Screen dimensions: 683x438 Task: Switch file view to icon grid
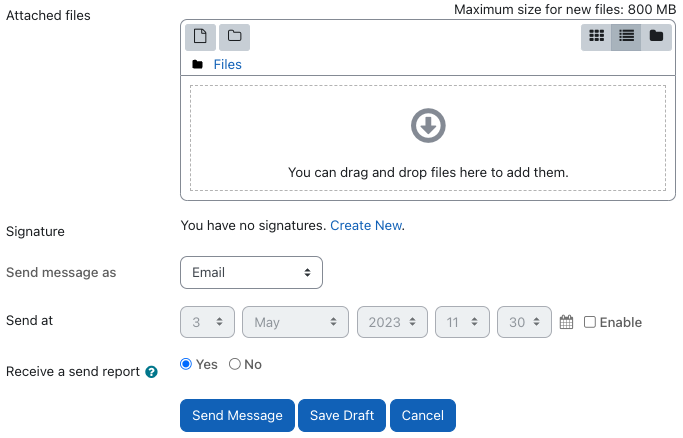tap(596, 37)
